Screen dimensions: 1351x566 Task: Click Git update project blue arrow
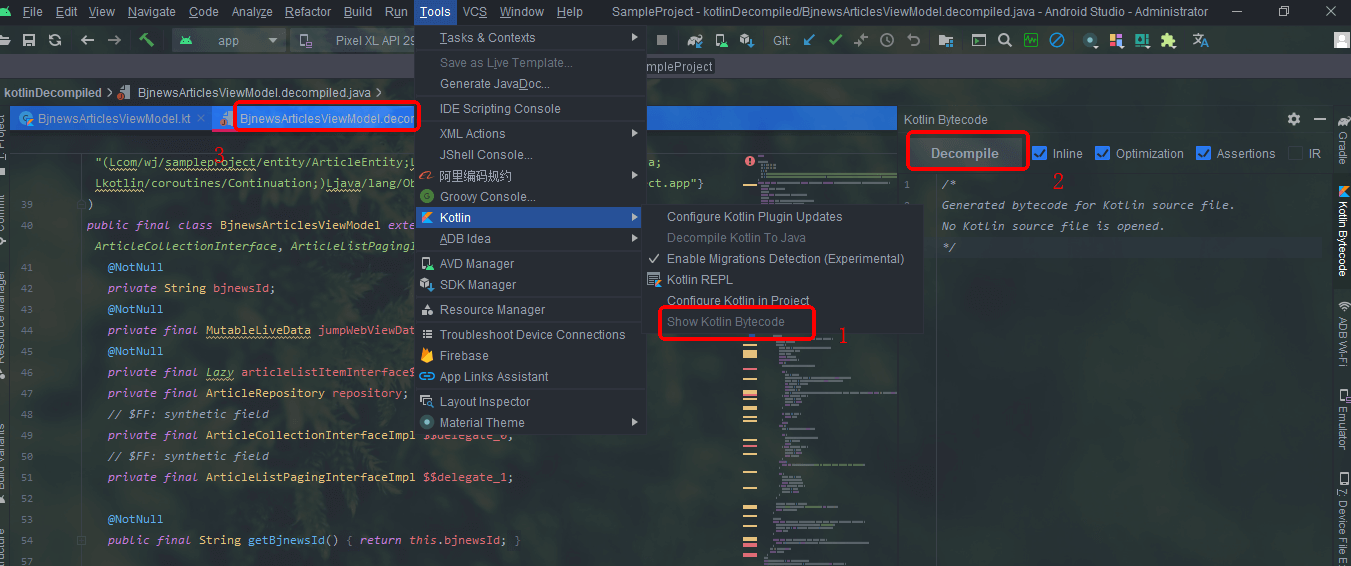[x=809, y=41]
